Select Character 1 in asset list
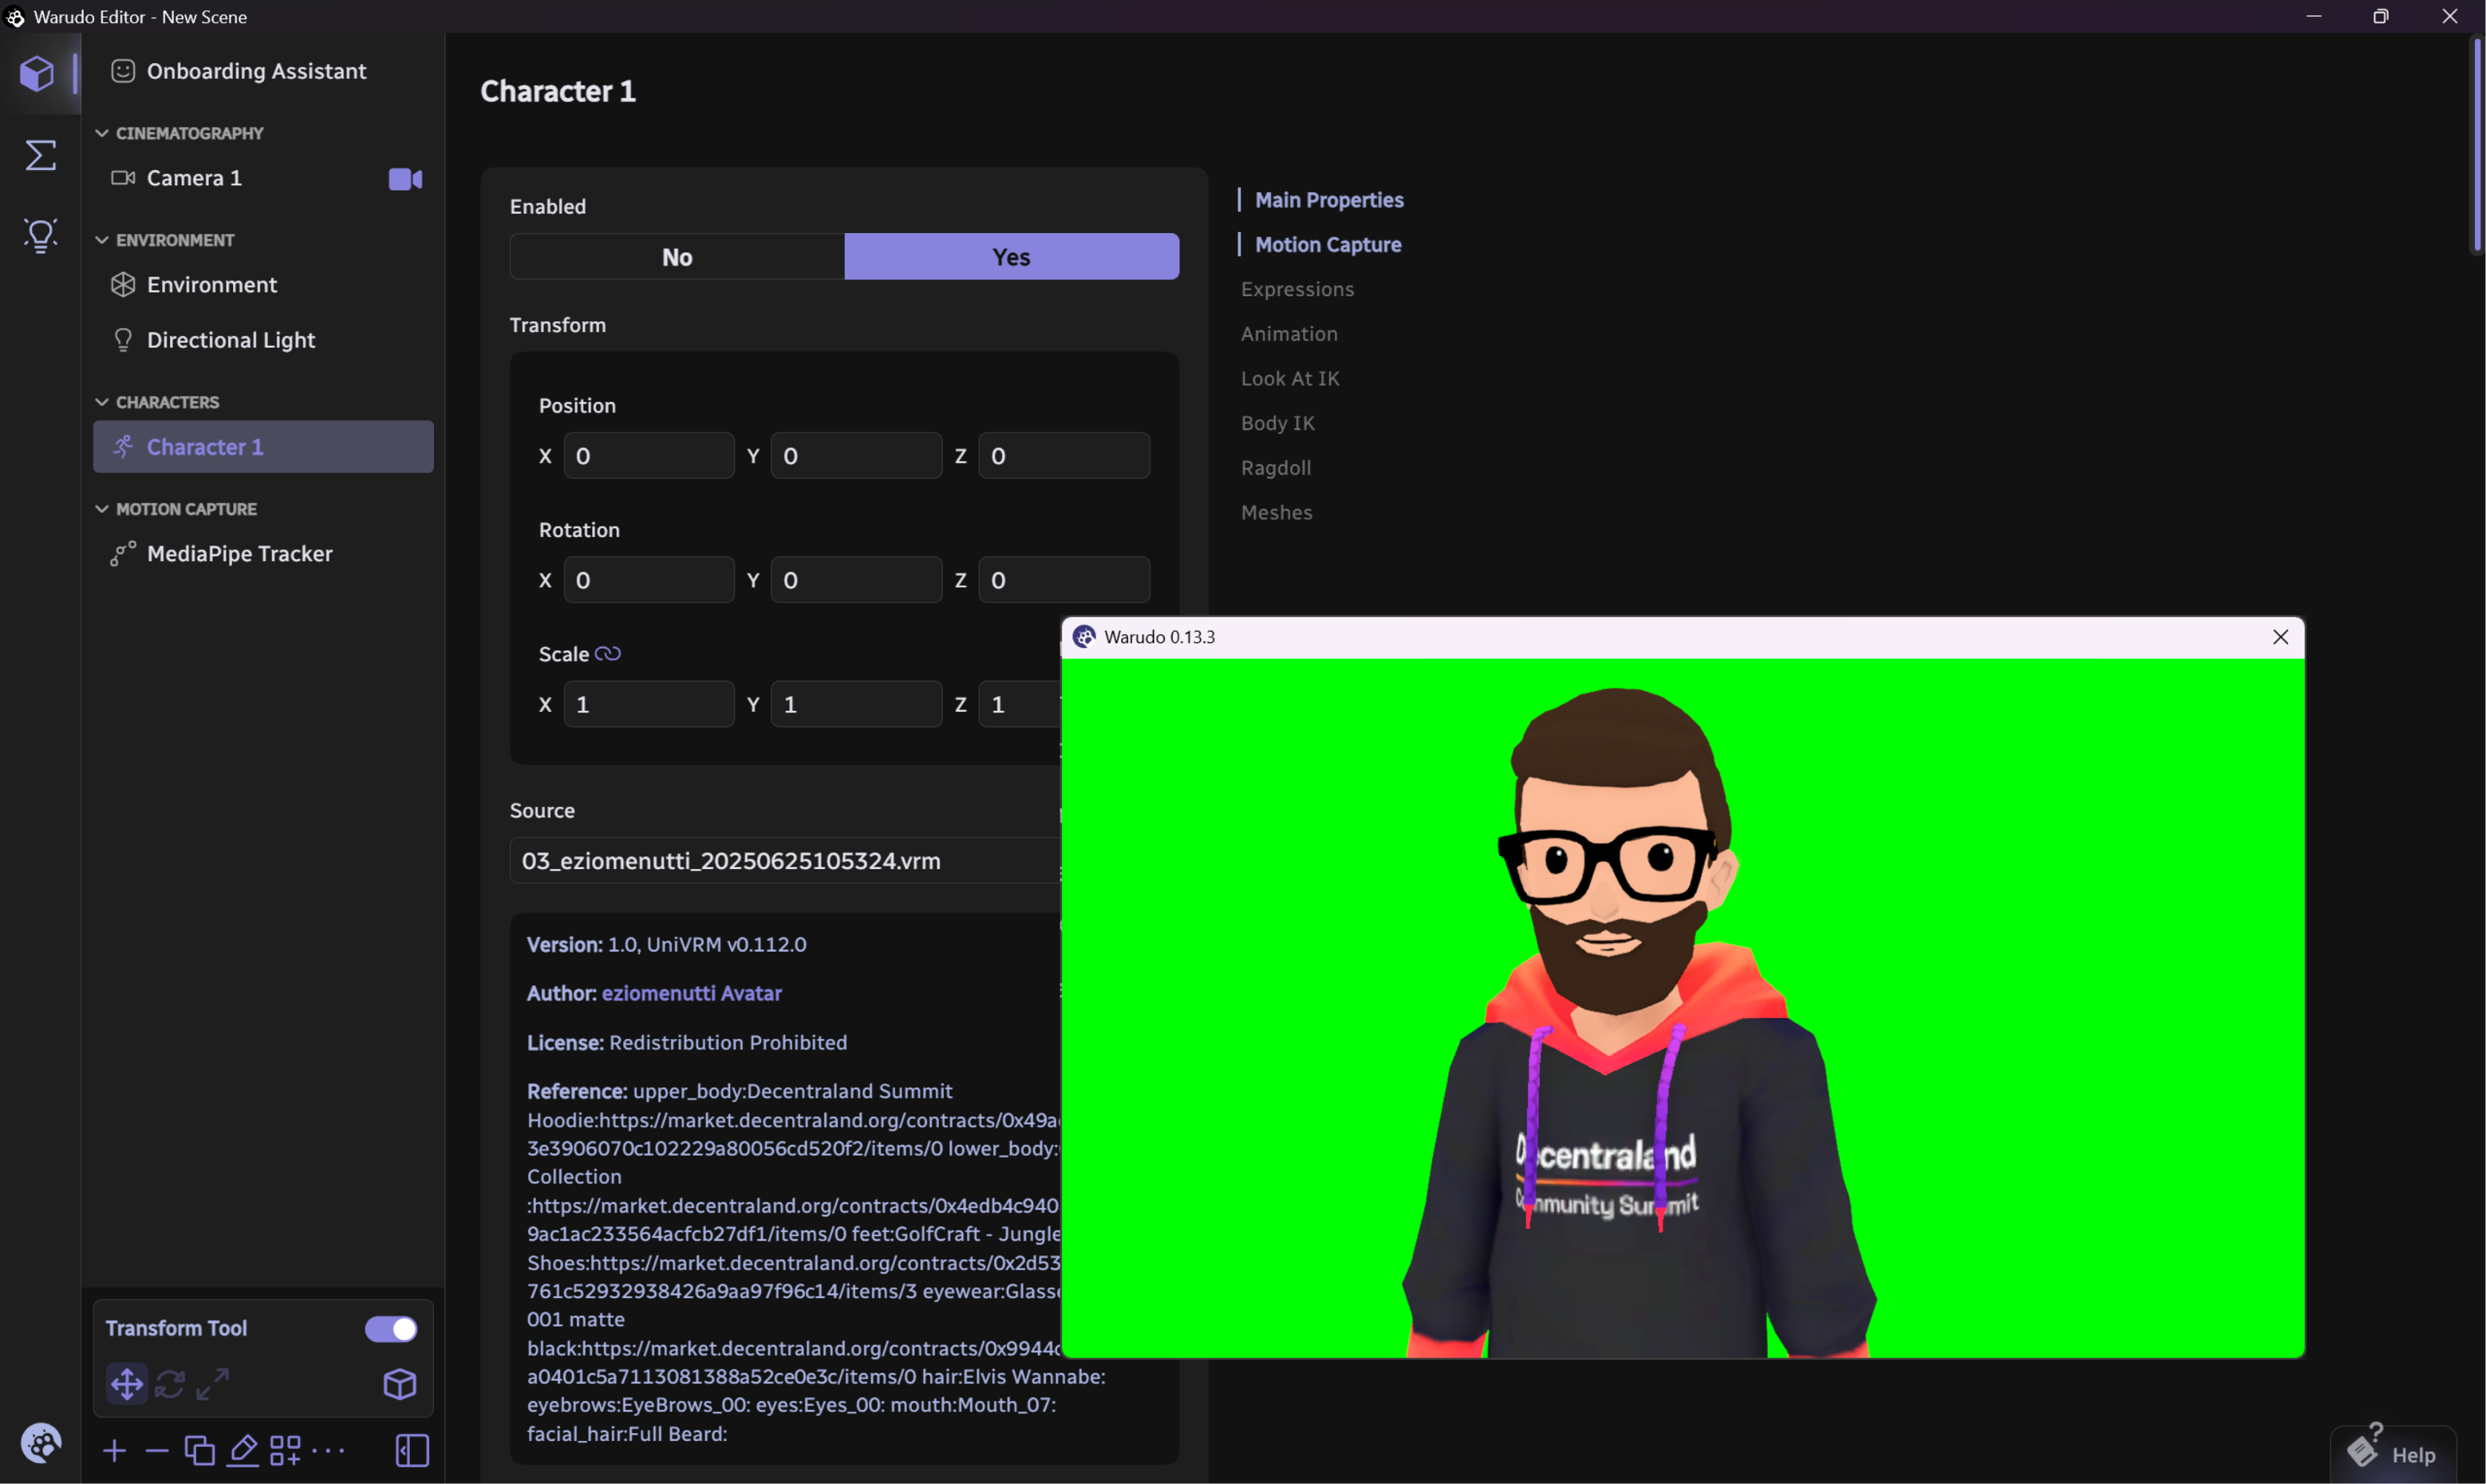This screenshot has width=2486, height=1484. click(263, 447)
